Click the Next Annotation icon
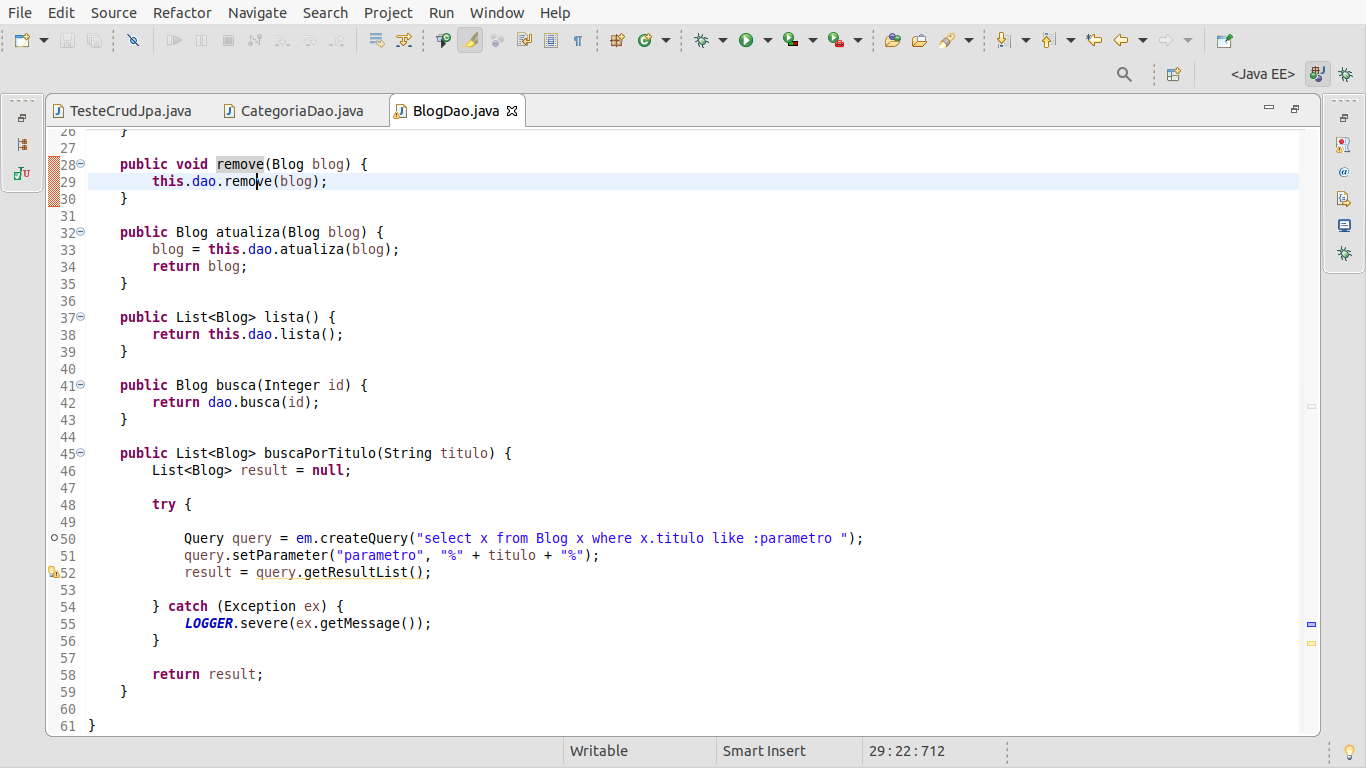The height and width of the screenshot is (768, 1366). coord(1003,41)
